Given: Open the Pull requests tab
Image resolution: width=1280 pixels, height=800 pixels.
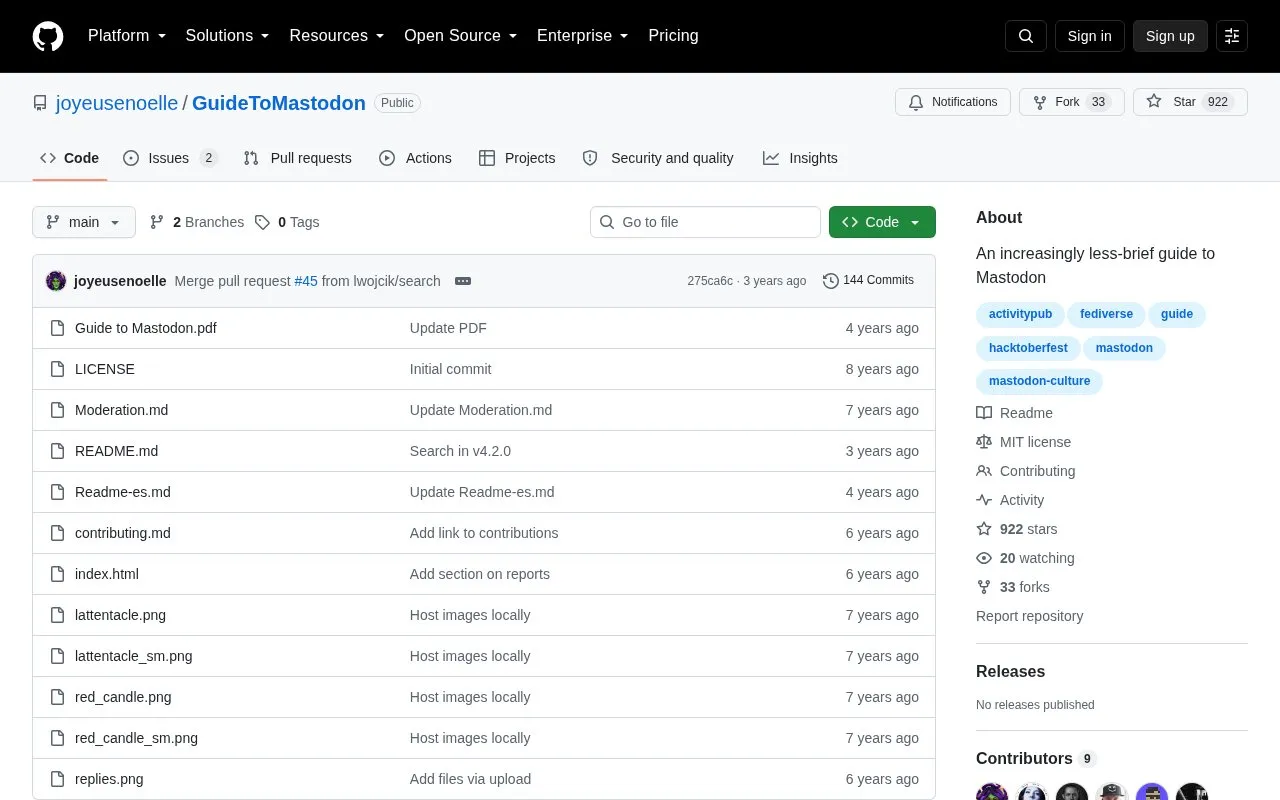Looking at the screenshot, I should (298, 158).
